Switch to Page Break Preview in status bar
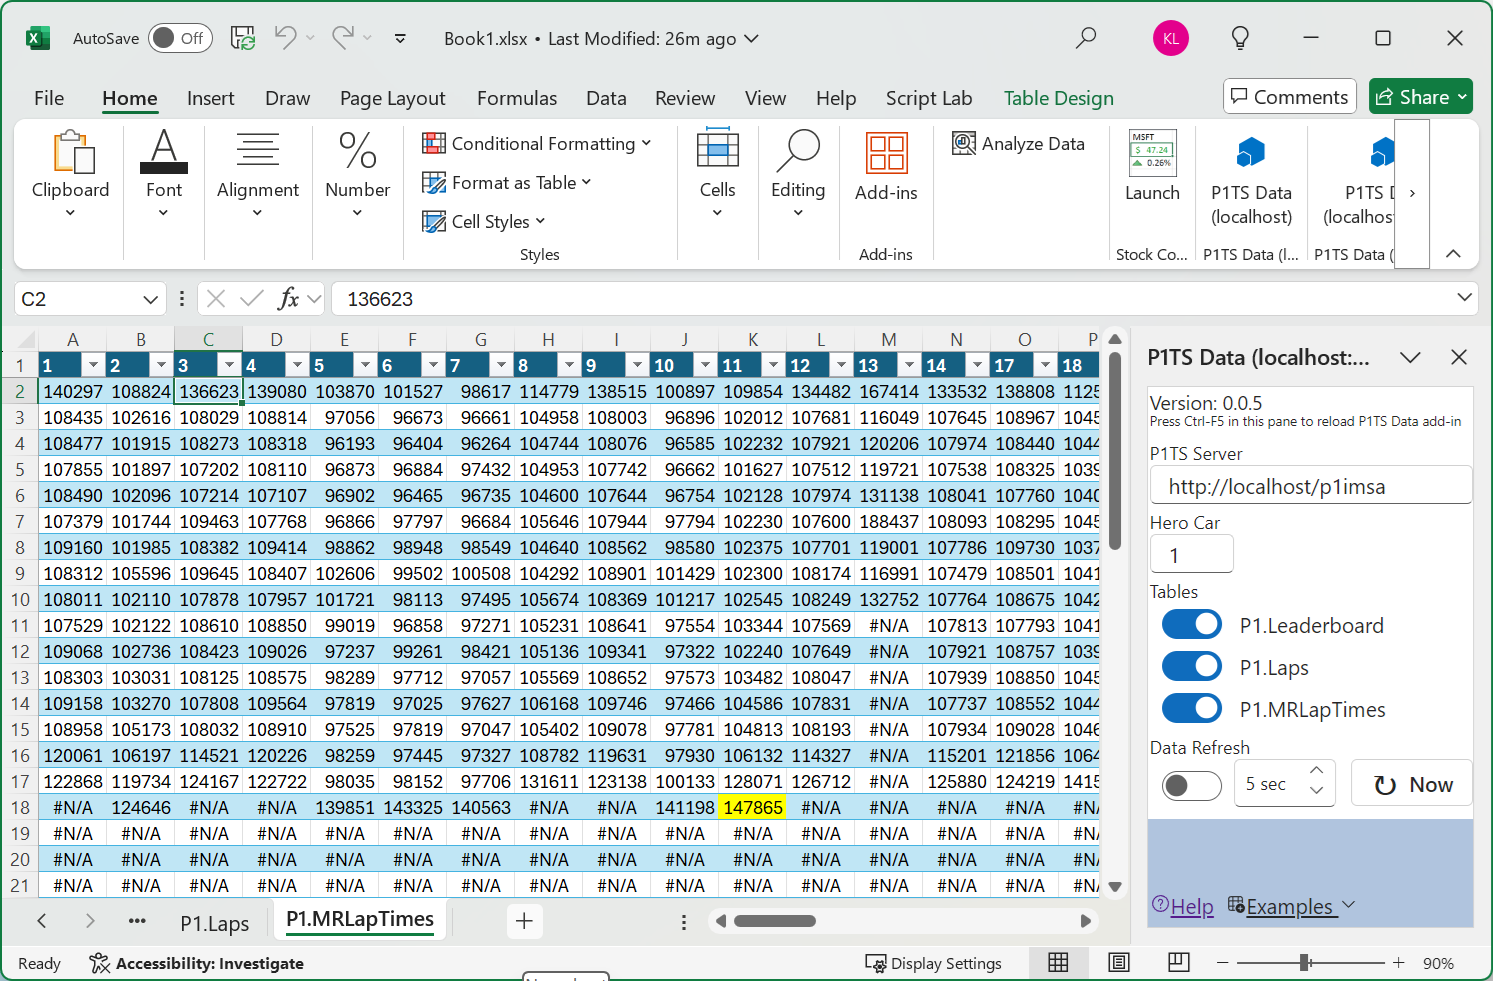The height and width of the screenshot is (981, 1493). pyautogui.click(x=1179, y=962)
